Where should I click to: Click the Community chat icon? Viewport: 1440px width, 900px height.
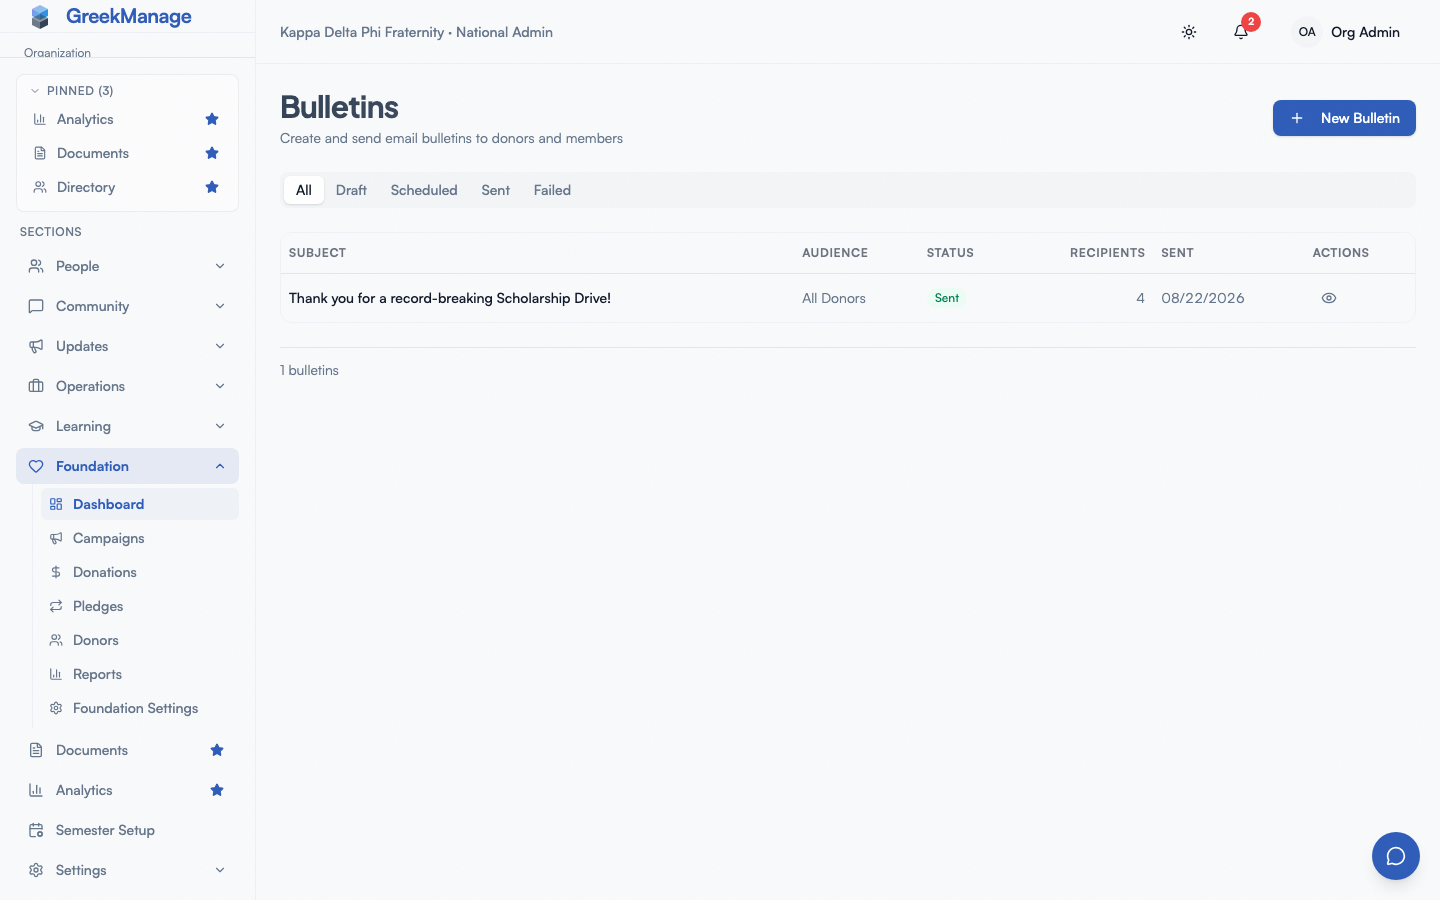click(x=36, y=306)
